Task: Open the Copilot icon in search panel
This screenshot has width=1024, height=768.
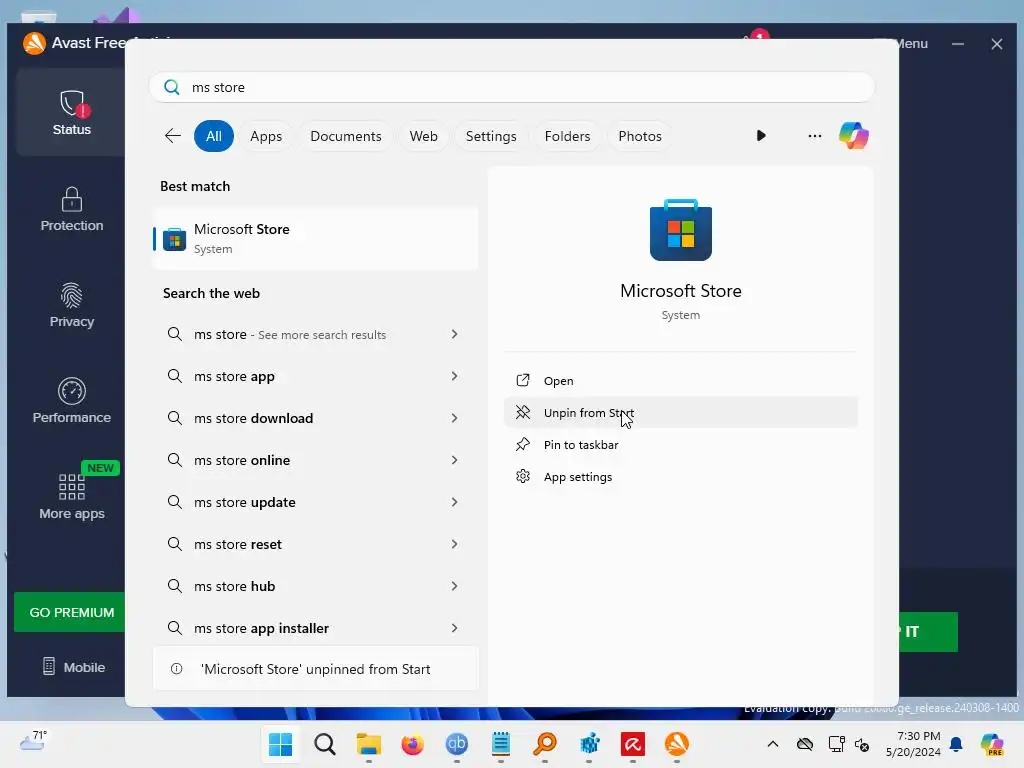Action: (854, 136)
